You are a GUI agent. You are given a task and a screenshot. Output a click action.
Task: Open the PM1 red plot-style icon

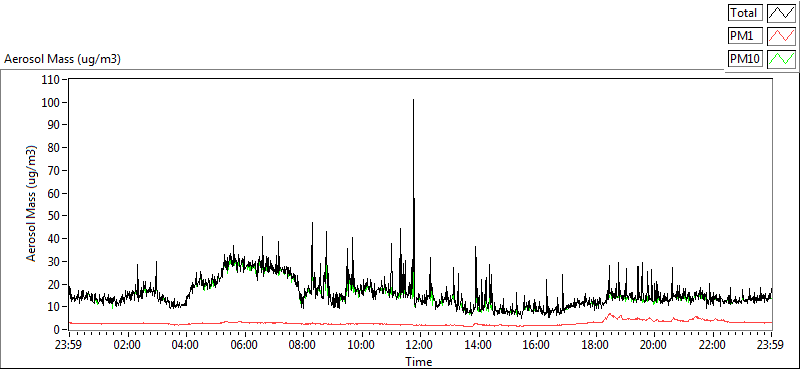tap(781, 36)
